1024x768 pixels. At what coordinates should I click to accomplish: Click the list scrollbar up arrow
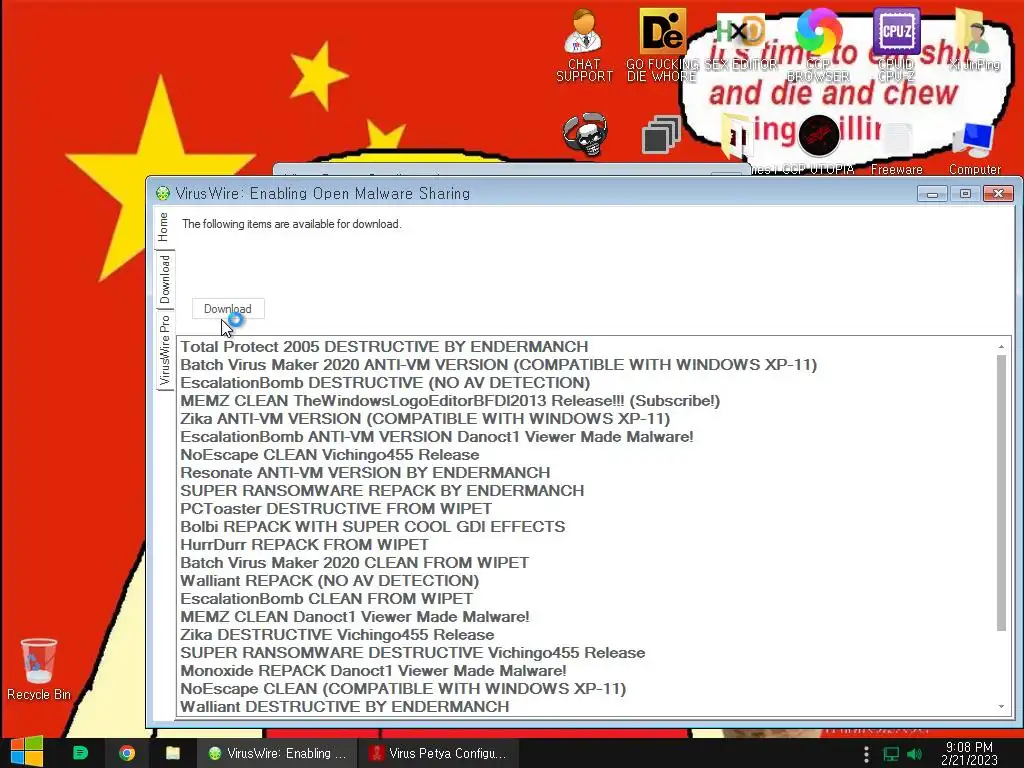point(1001,346)
